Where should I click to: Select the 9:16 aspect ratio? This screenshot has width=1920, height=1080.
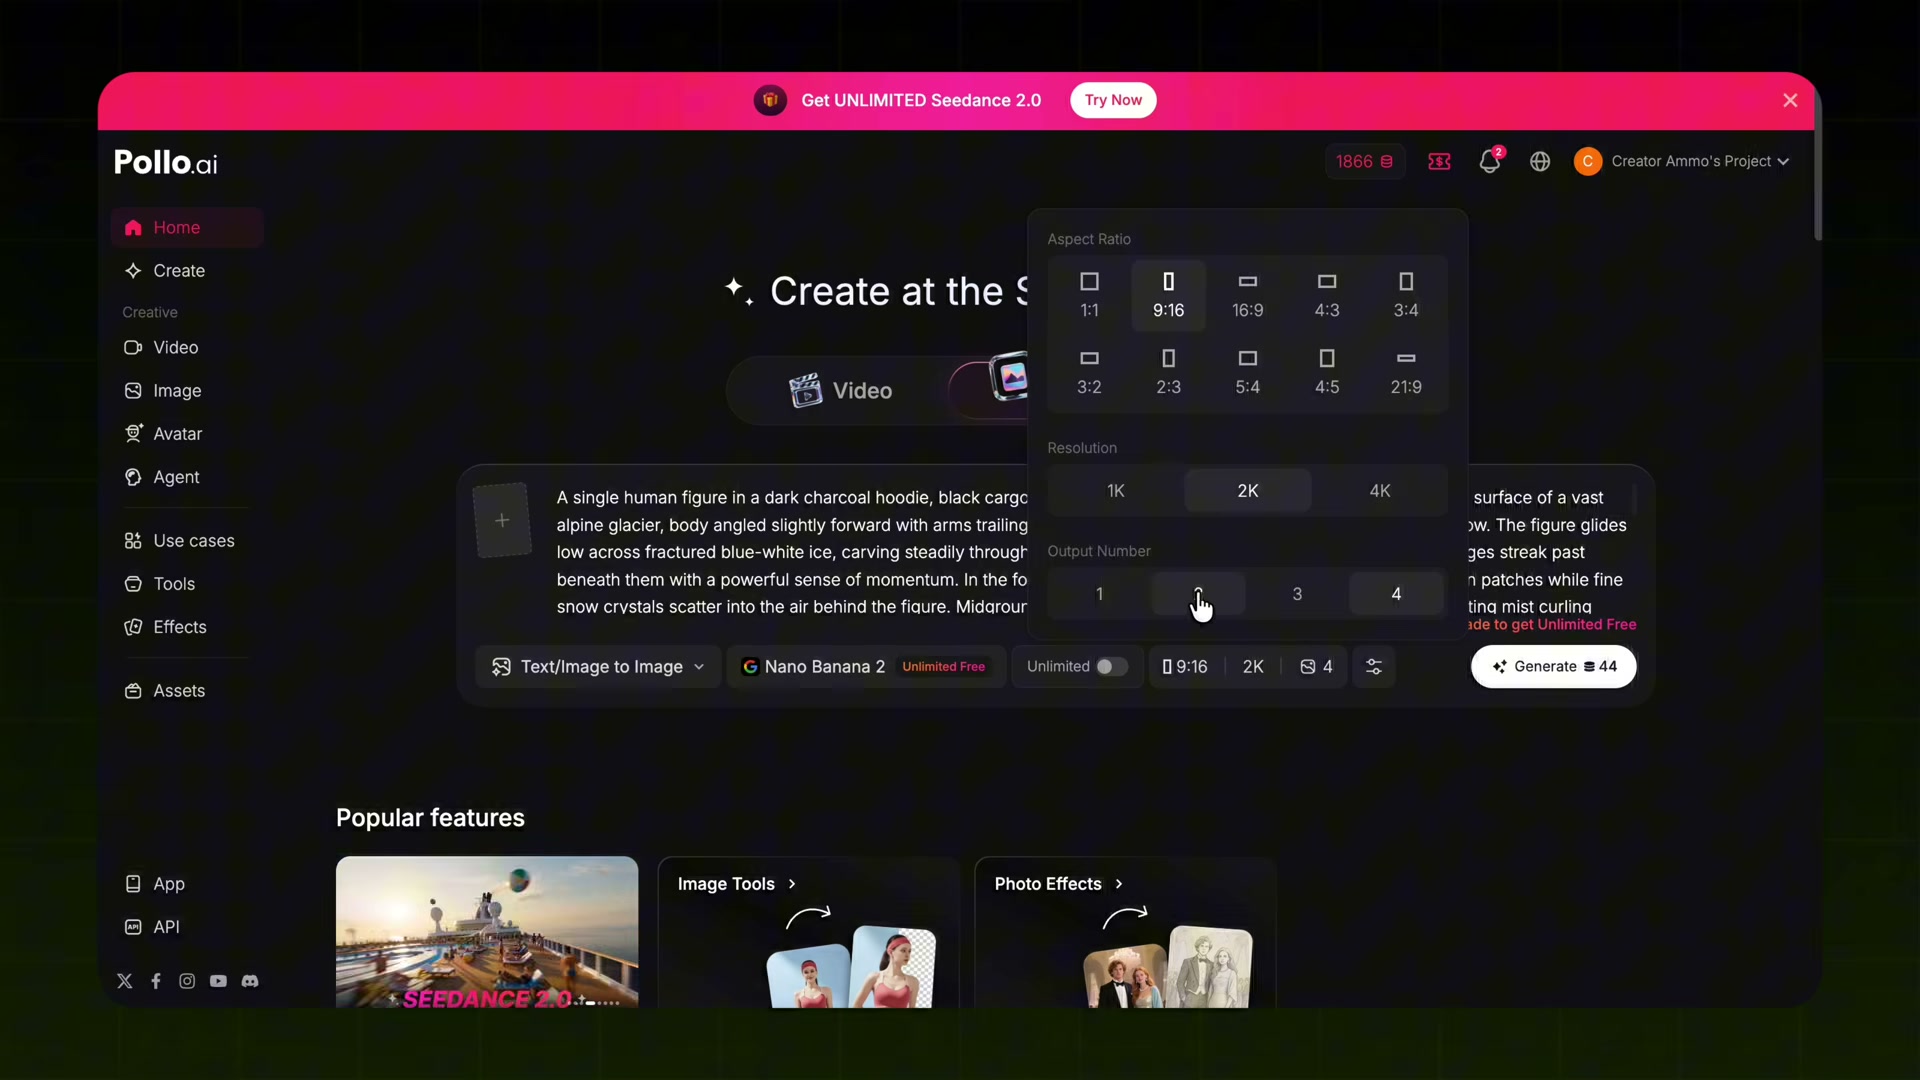tap(1168, 295)
